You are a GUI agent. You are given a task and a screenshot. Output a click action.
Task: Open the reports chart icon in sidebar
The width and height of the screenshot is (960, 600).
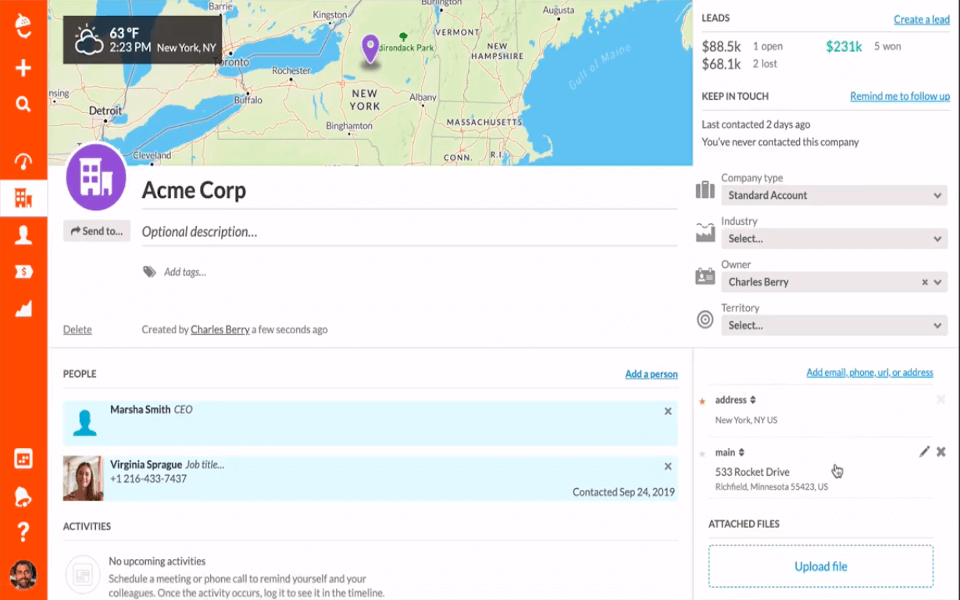tap(23, 309)
